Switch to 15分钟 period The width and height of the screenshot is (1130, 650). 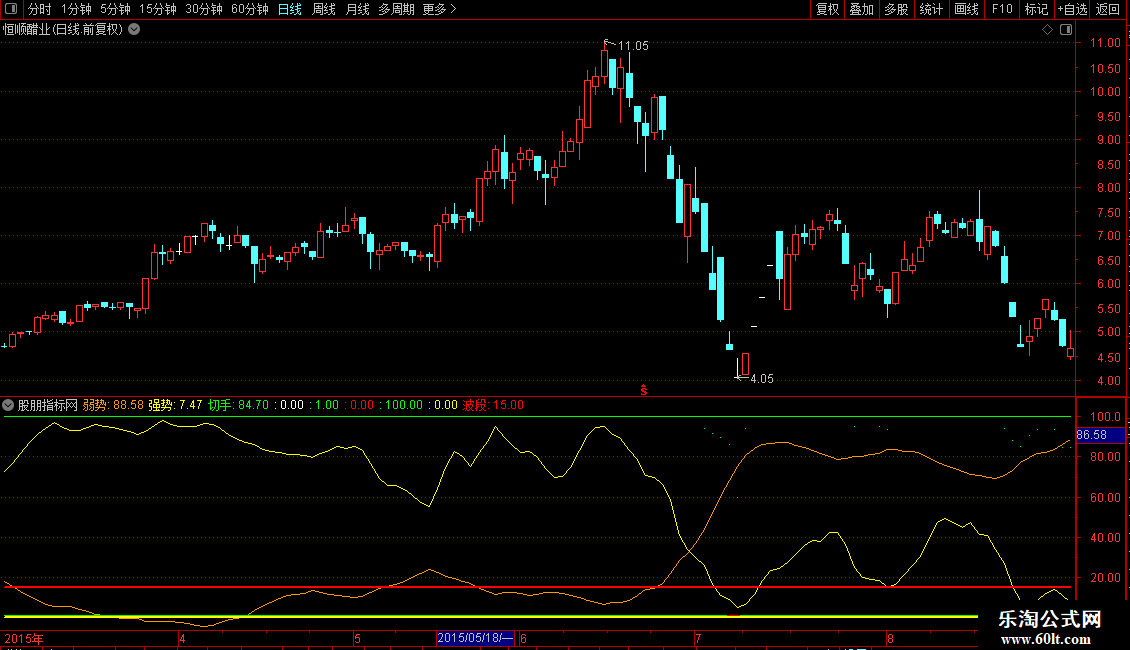point(157,9)
